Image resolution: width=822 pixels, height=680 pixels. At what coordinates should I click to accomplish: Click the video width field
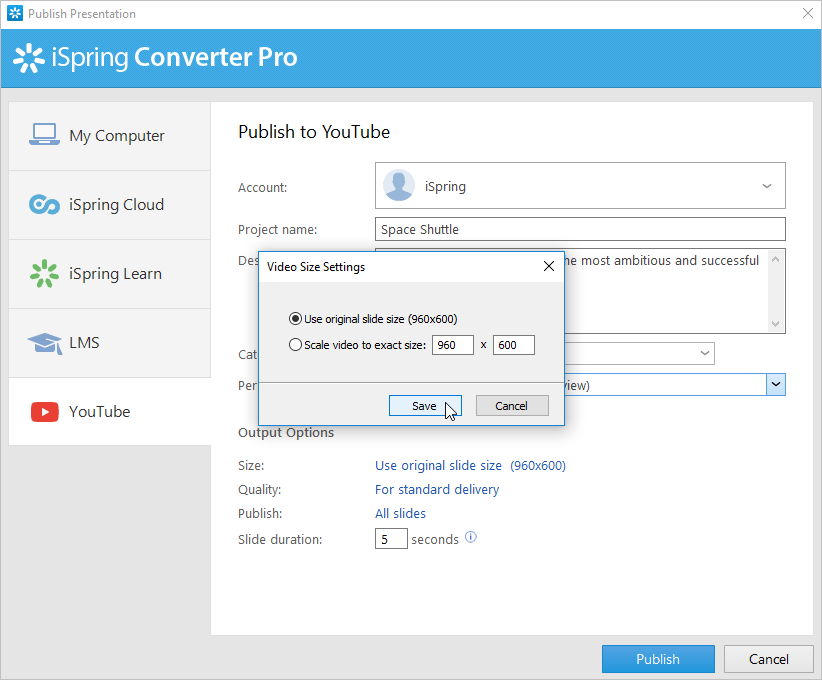pos(452,345)
